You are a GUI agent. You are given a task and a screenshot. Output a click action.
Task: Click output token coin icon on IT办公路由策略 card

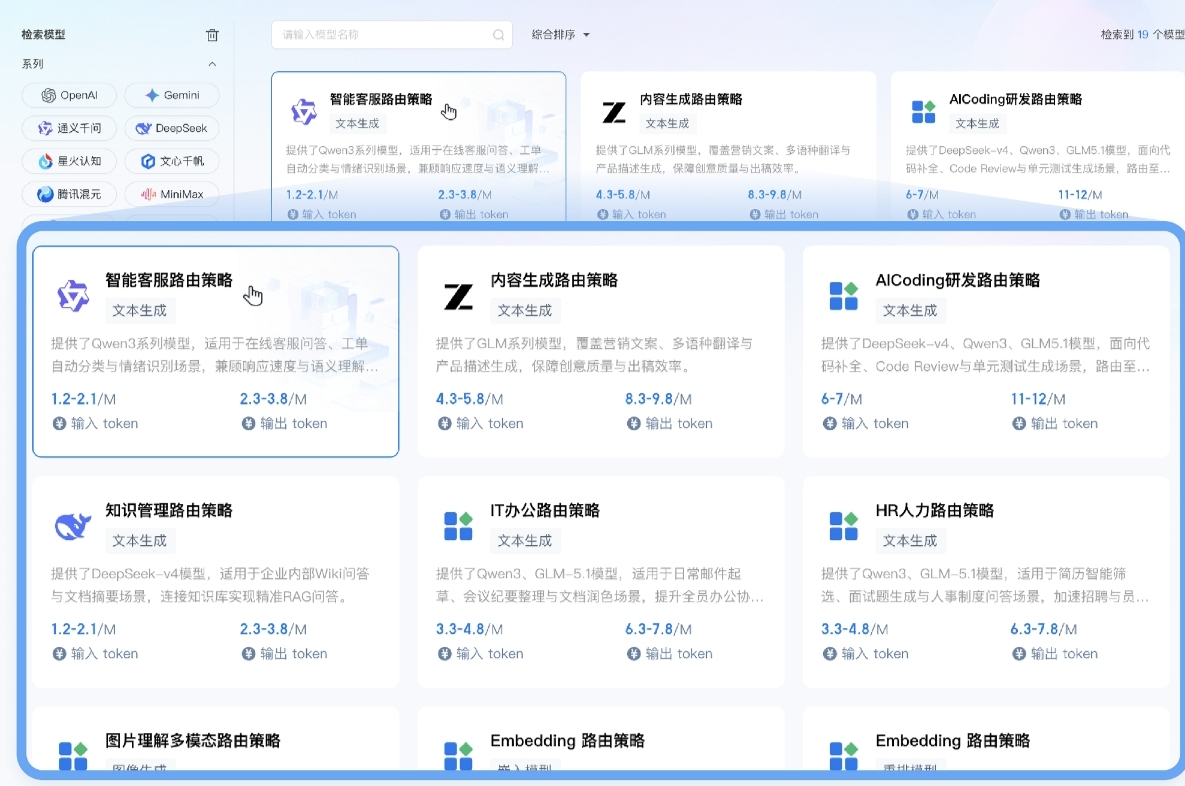633,654
